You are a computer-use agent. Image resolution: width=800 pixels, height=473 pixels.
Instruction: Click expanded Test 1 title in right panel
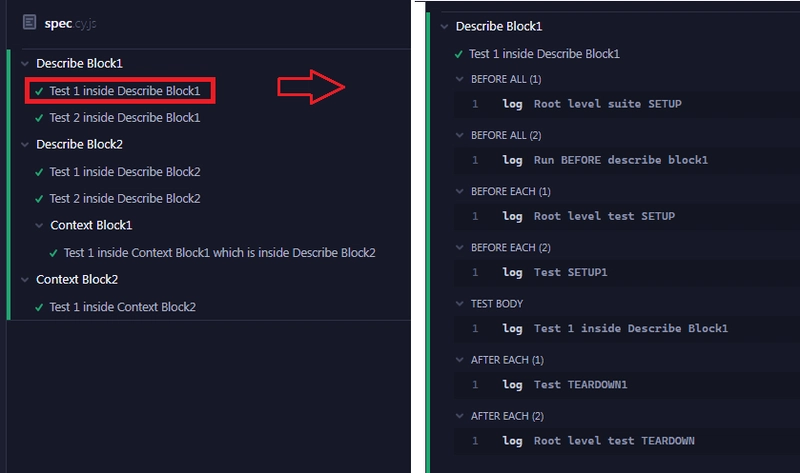click(544, 54)
